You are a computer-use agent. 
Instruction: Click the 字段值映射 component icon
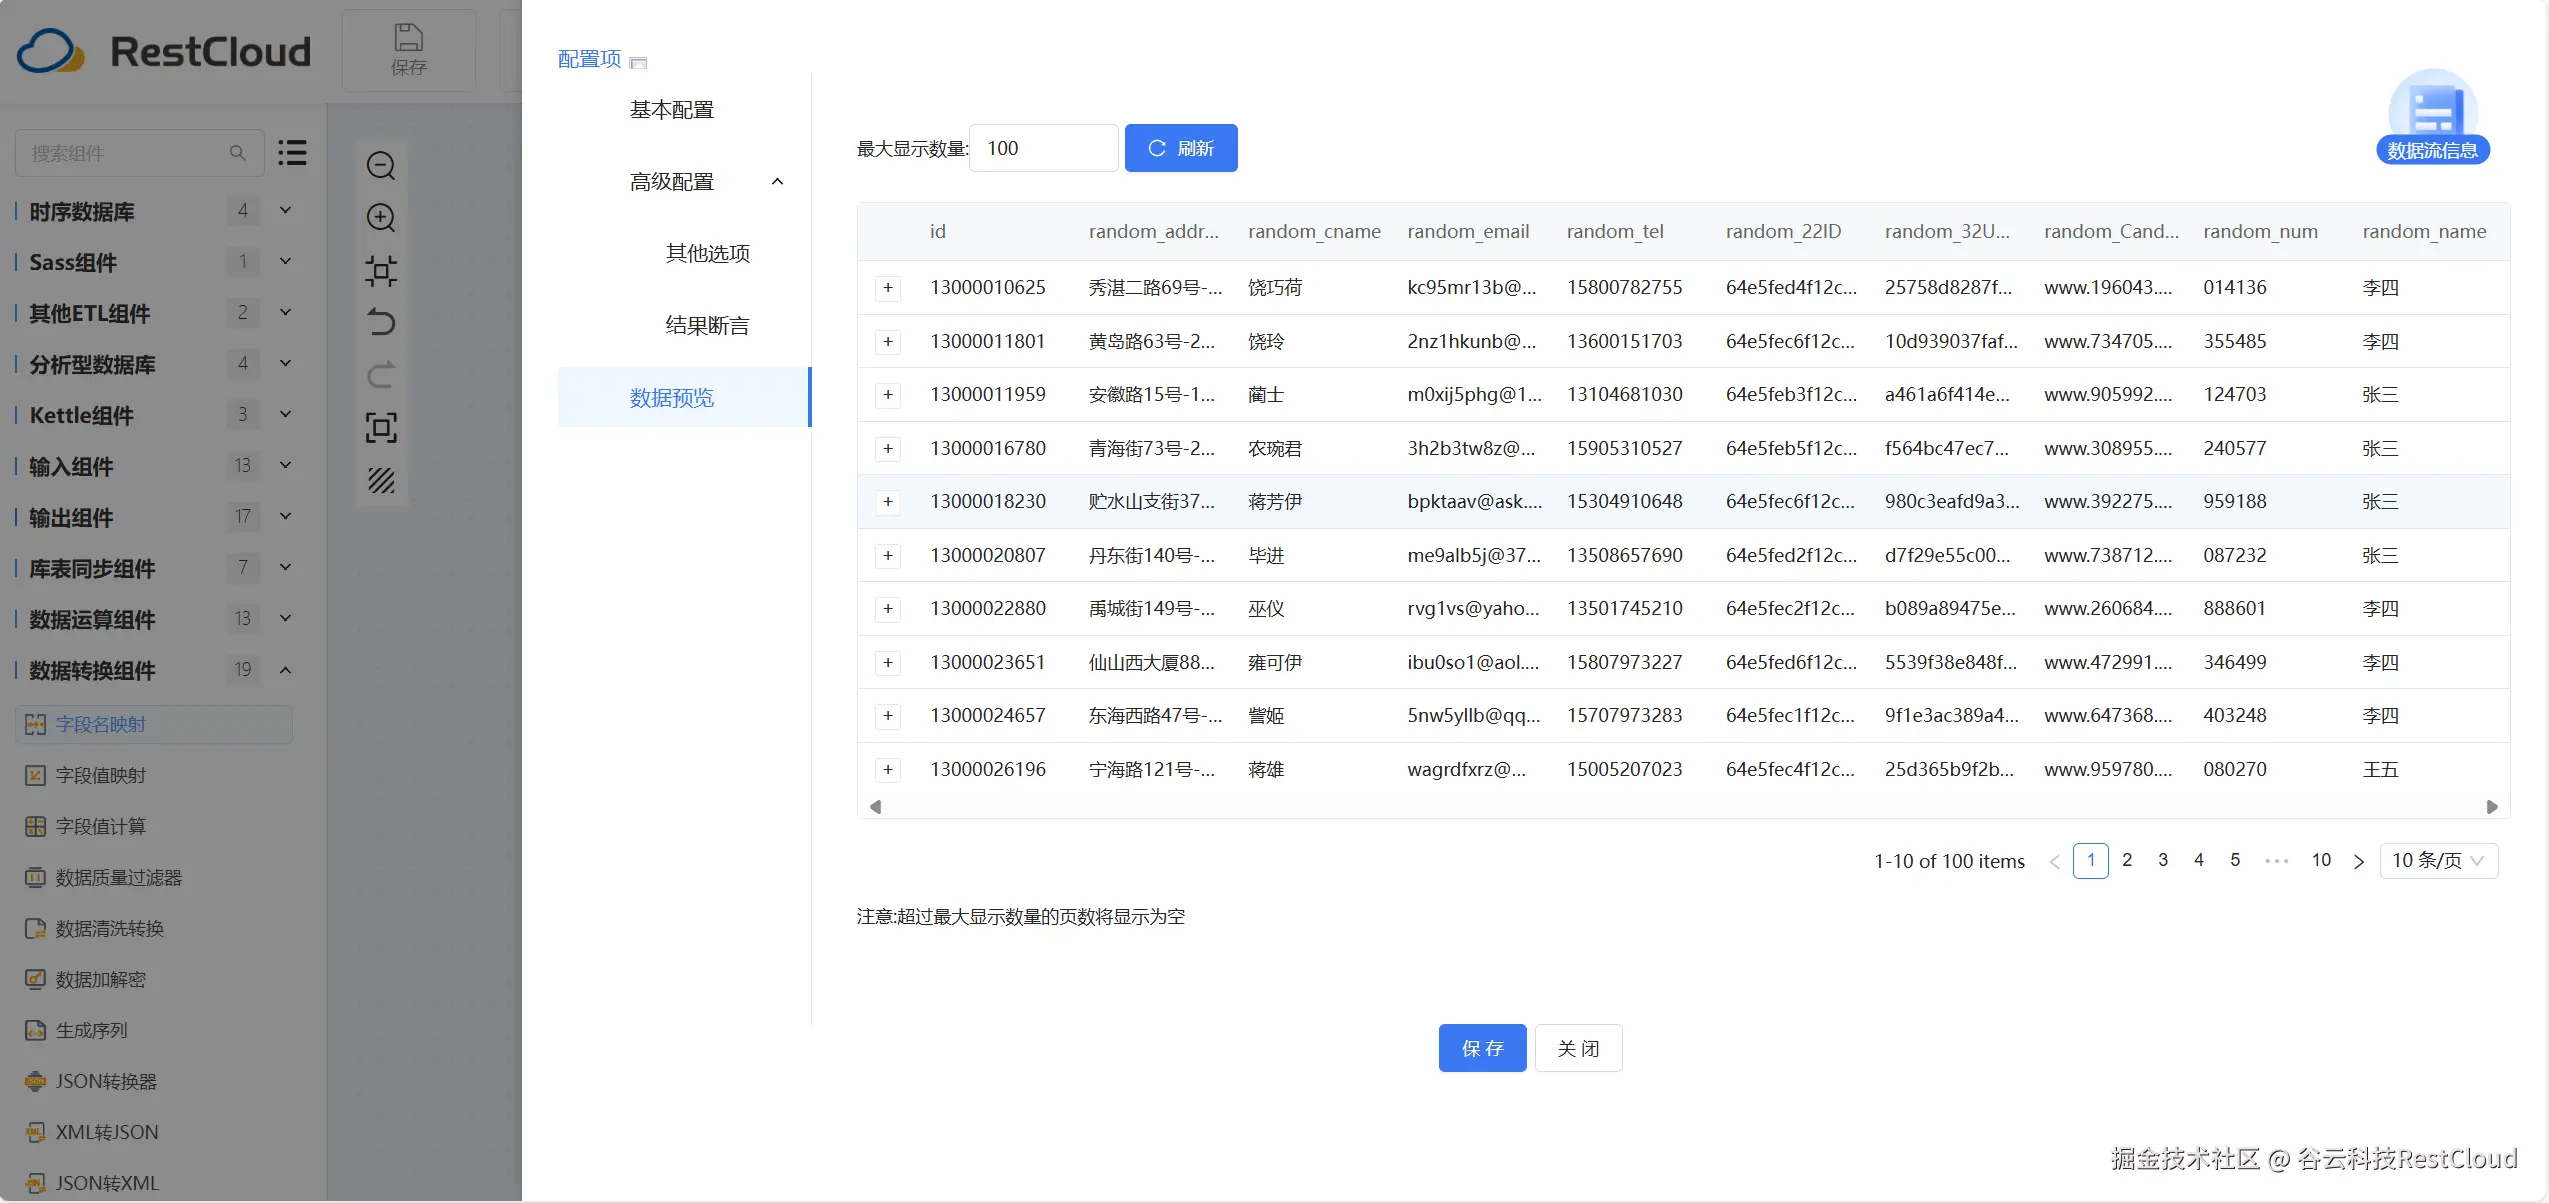36,776
